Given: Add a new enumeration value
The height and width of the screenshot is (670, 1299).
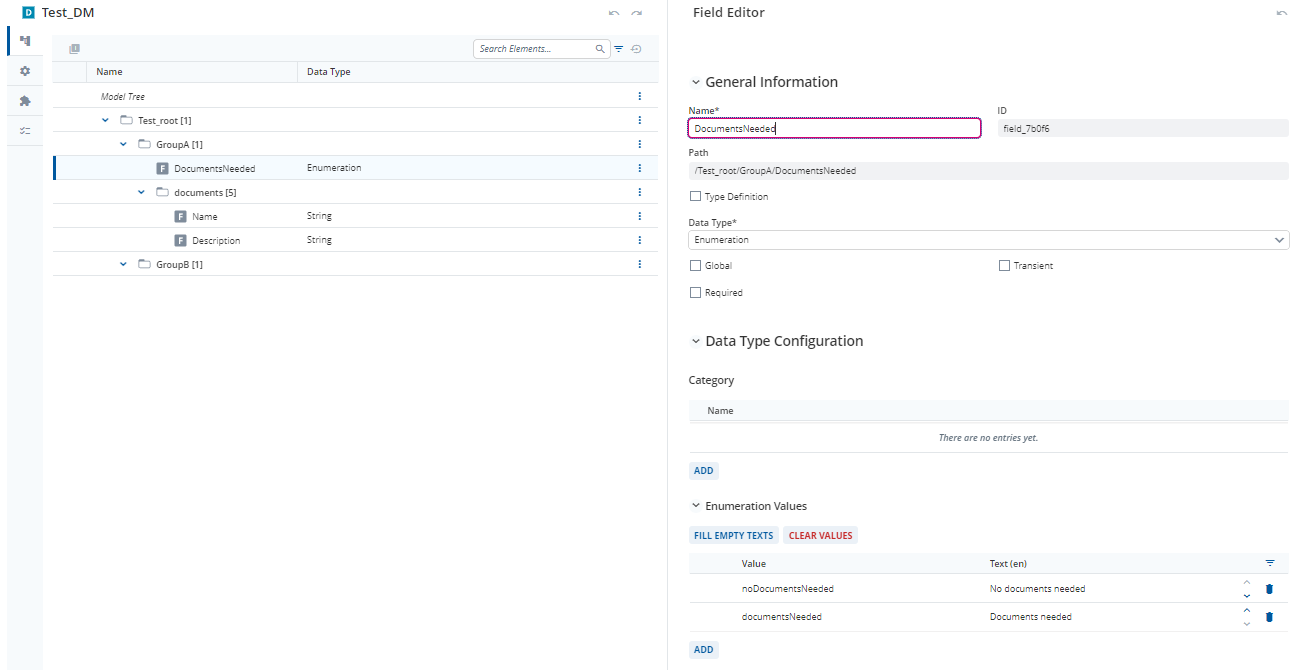Looking at the screenshot, I should [704, 650].
